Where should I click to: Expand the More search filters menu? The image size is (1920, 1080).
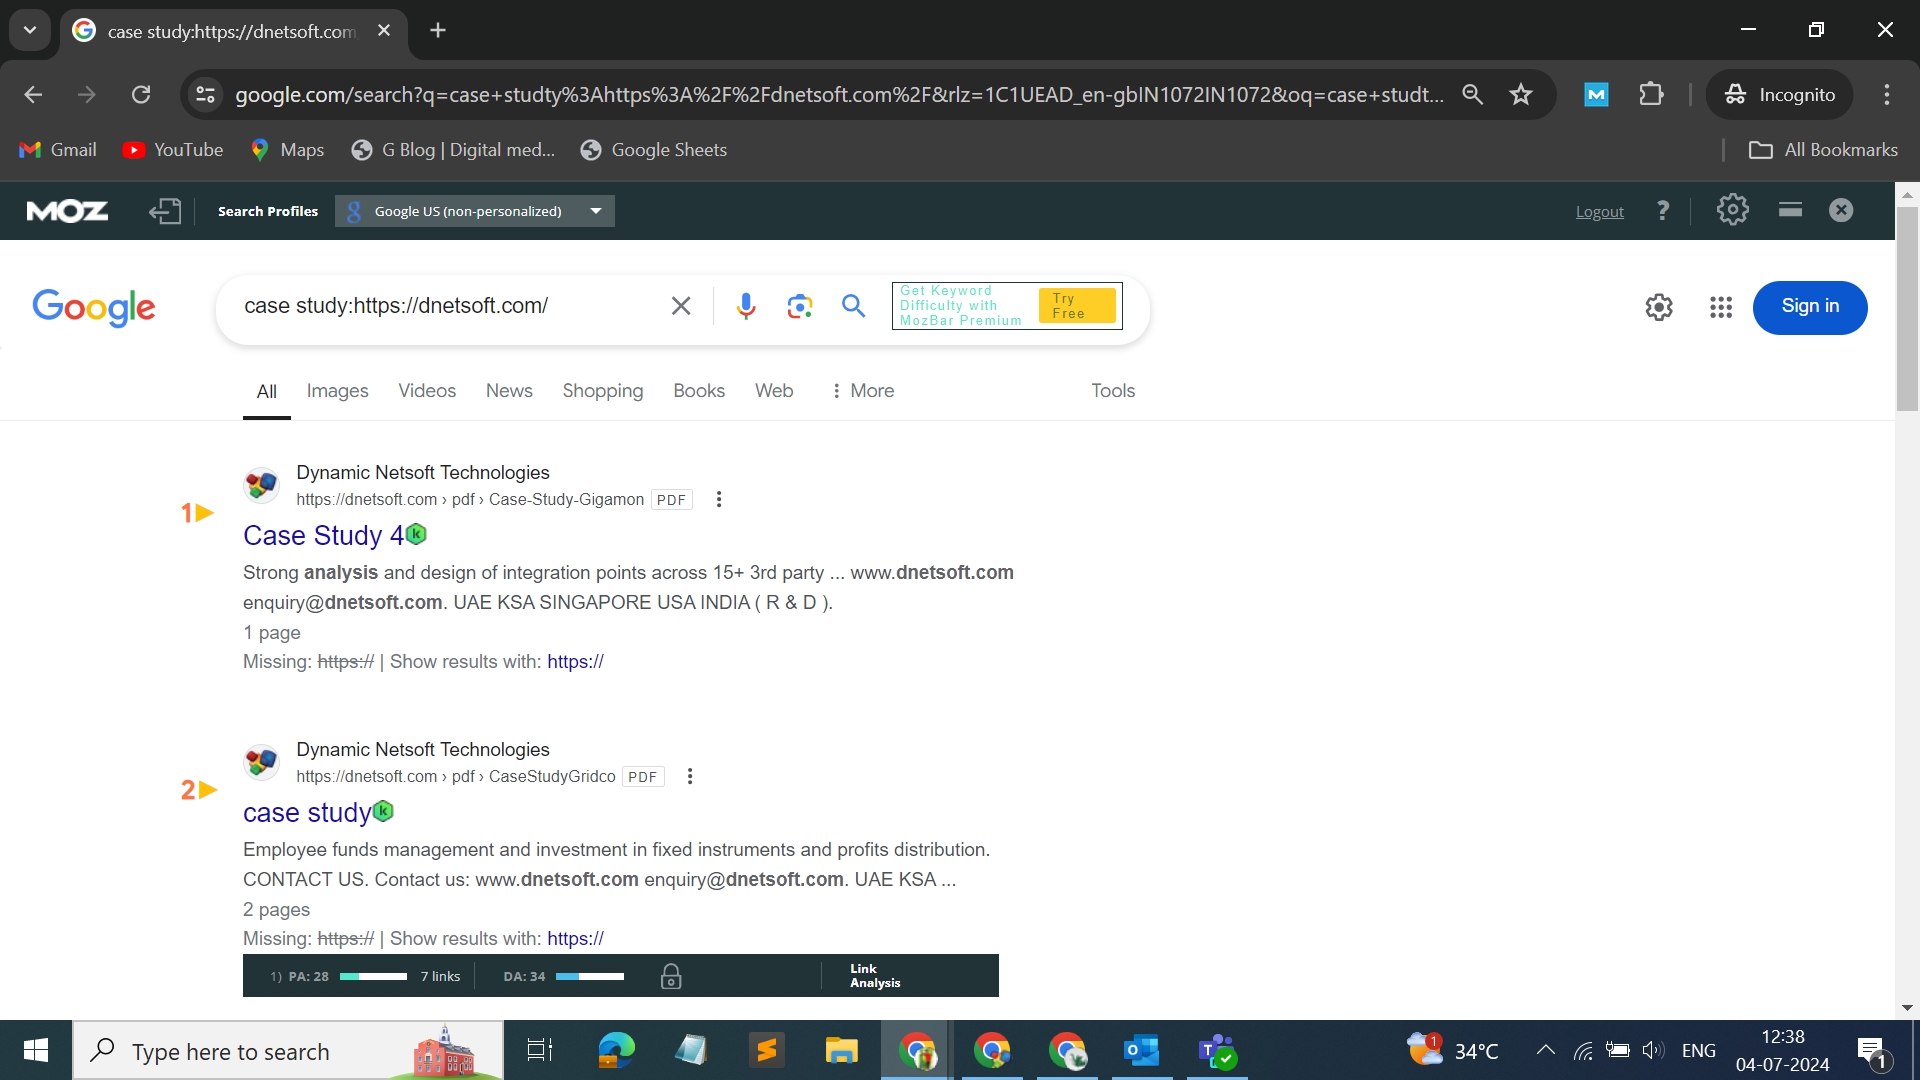863,391
